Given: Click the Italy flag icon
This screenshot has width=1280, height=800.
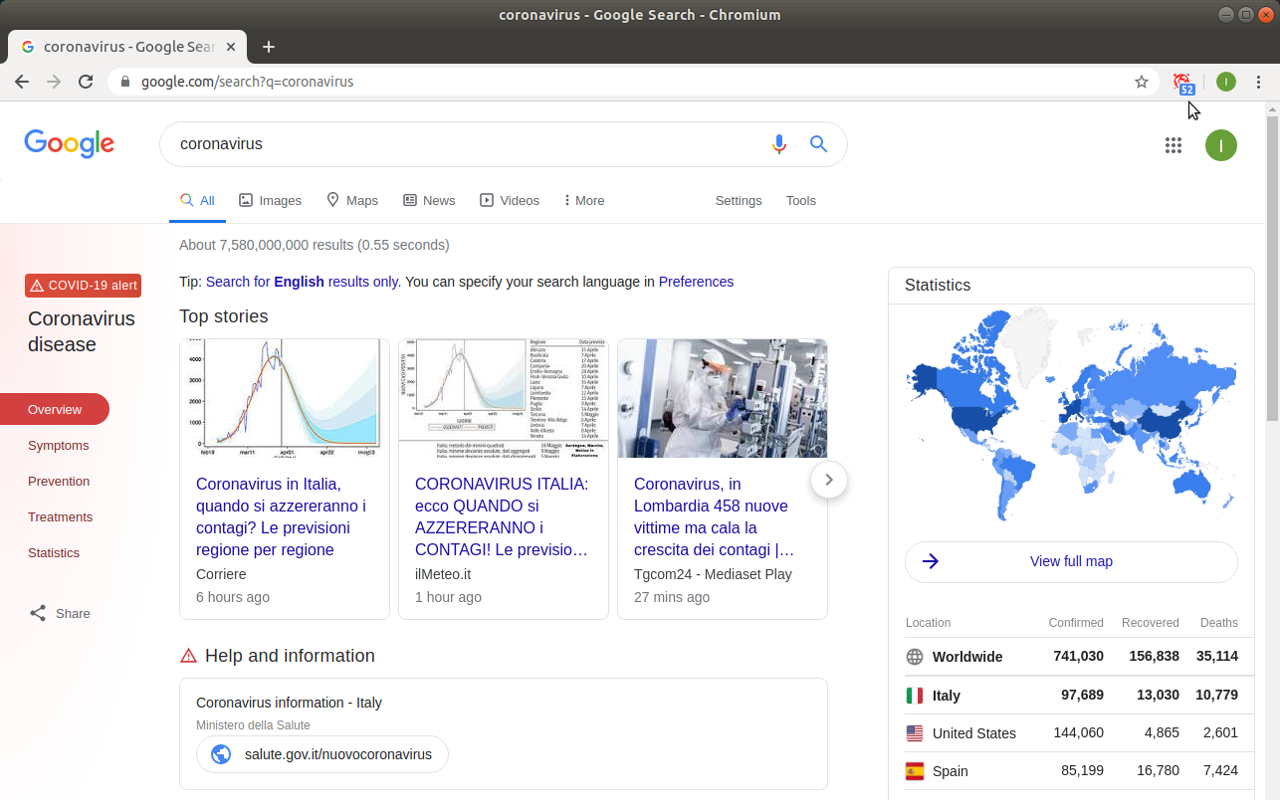Looking at the screenshot, I should point(914,695).
